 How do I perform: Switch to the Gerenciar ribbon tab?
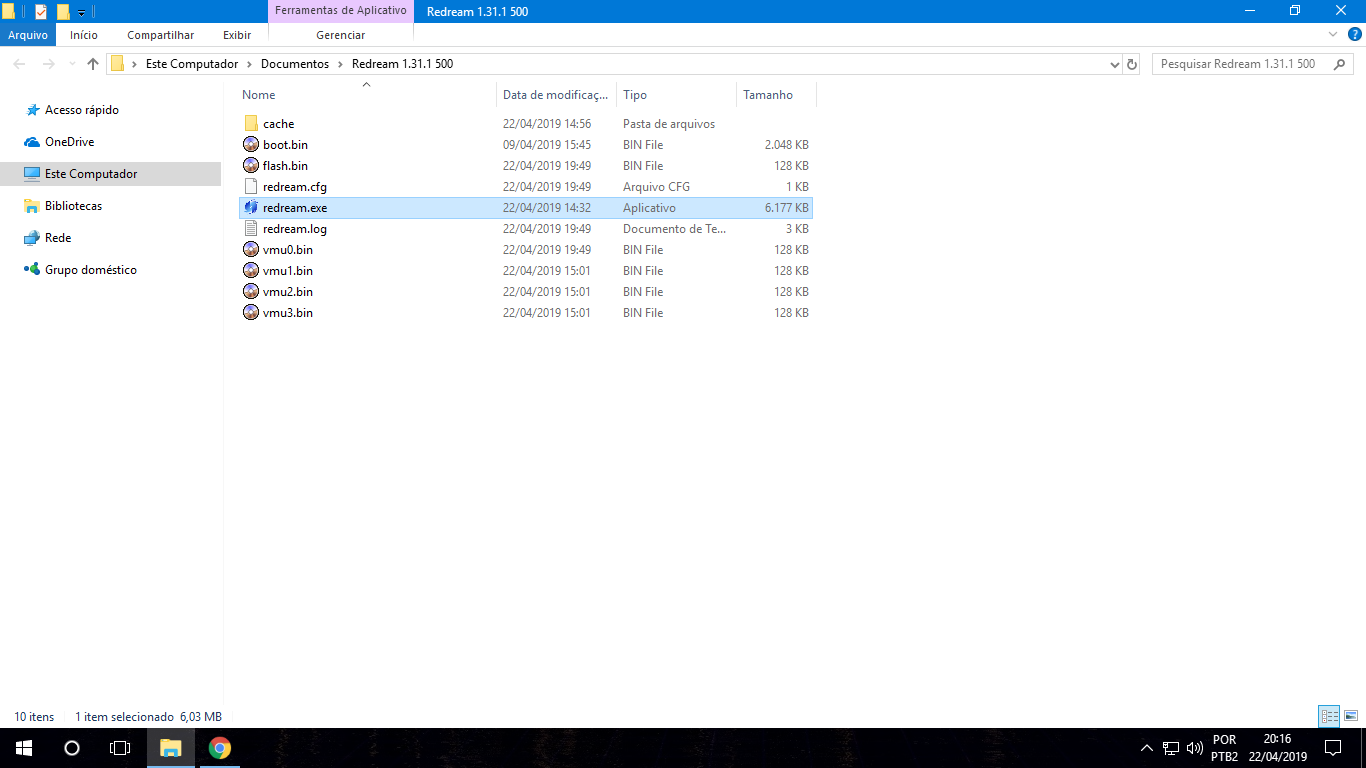click(340, 35)
